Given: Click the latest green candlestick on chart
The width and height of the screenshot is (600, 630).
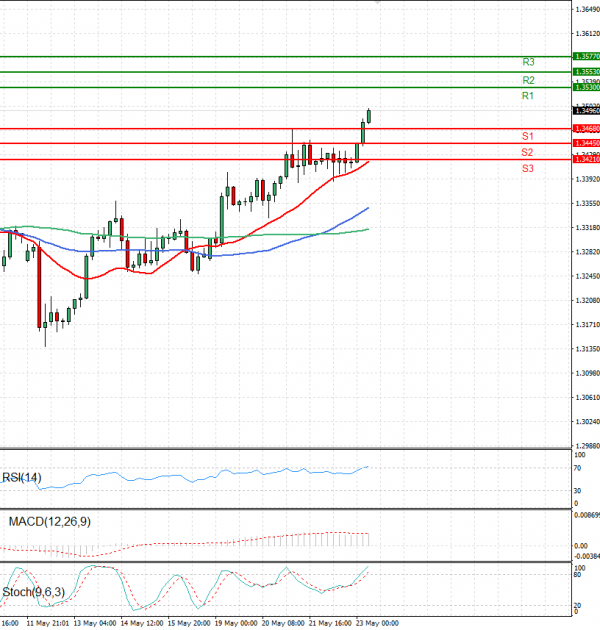Looking at the screenshot, I should pyautogui.click(x=369, y=116).
